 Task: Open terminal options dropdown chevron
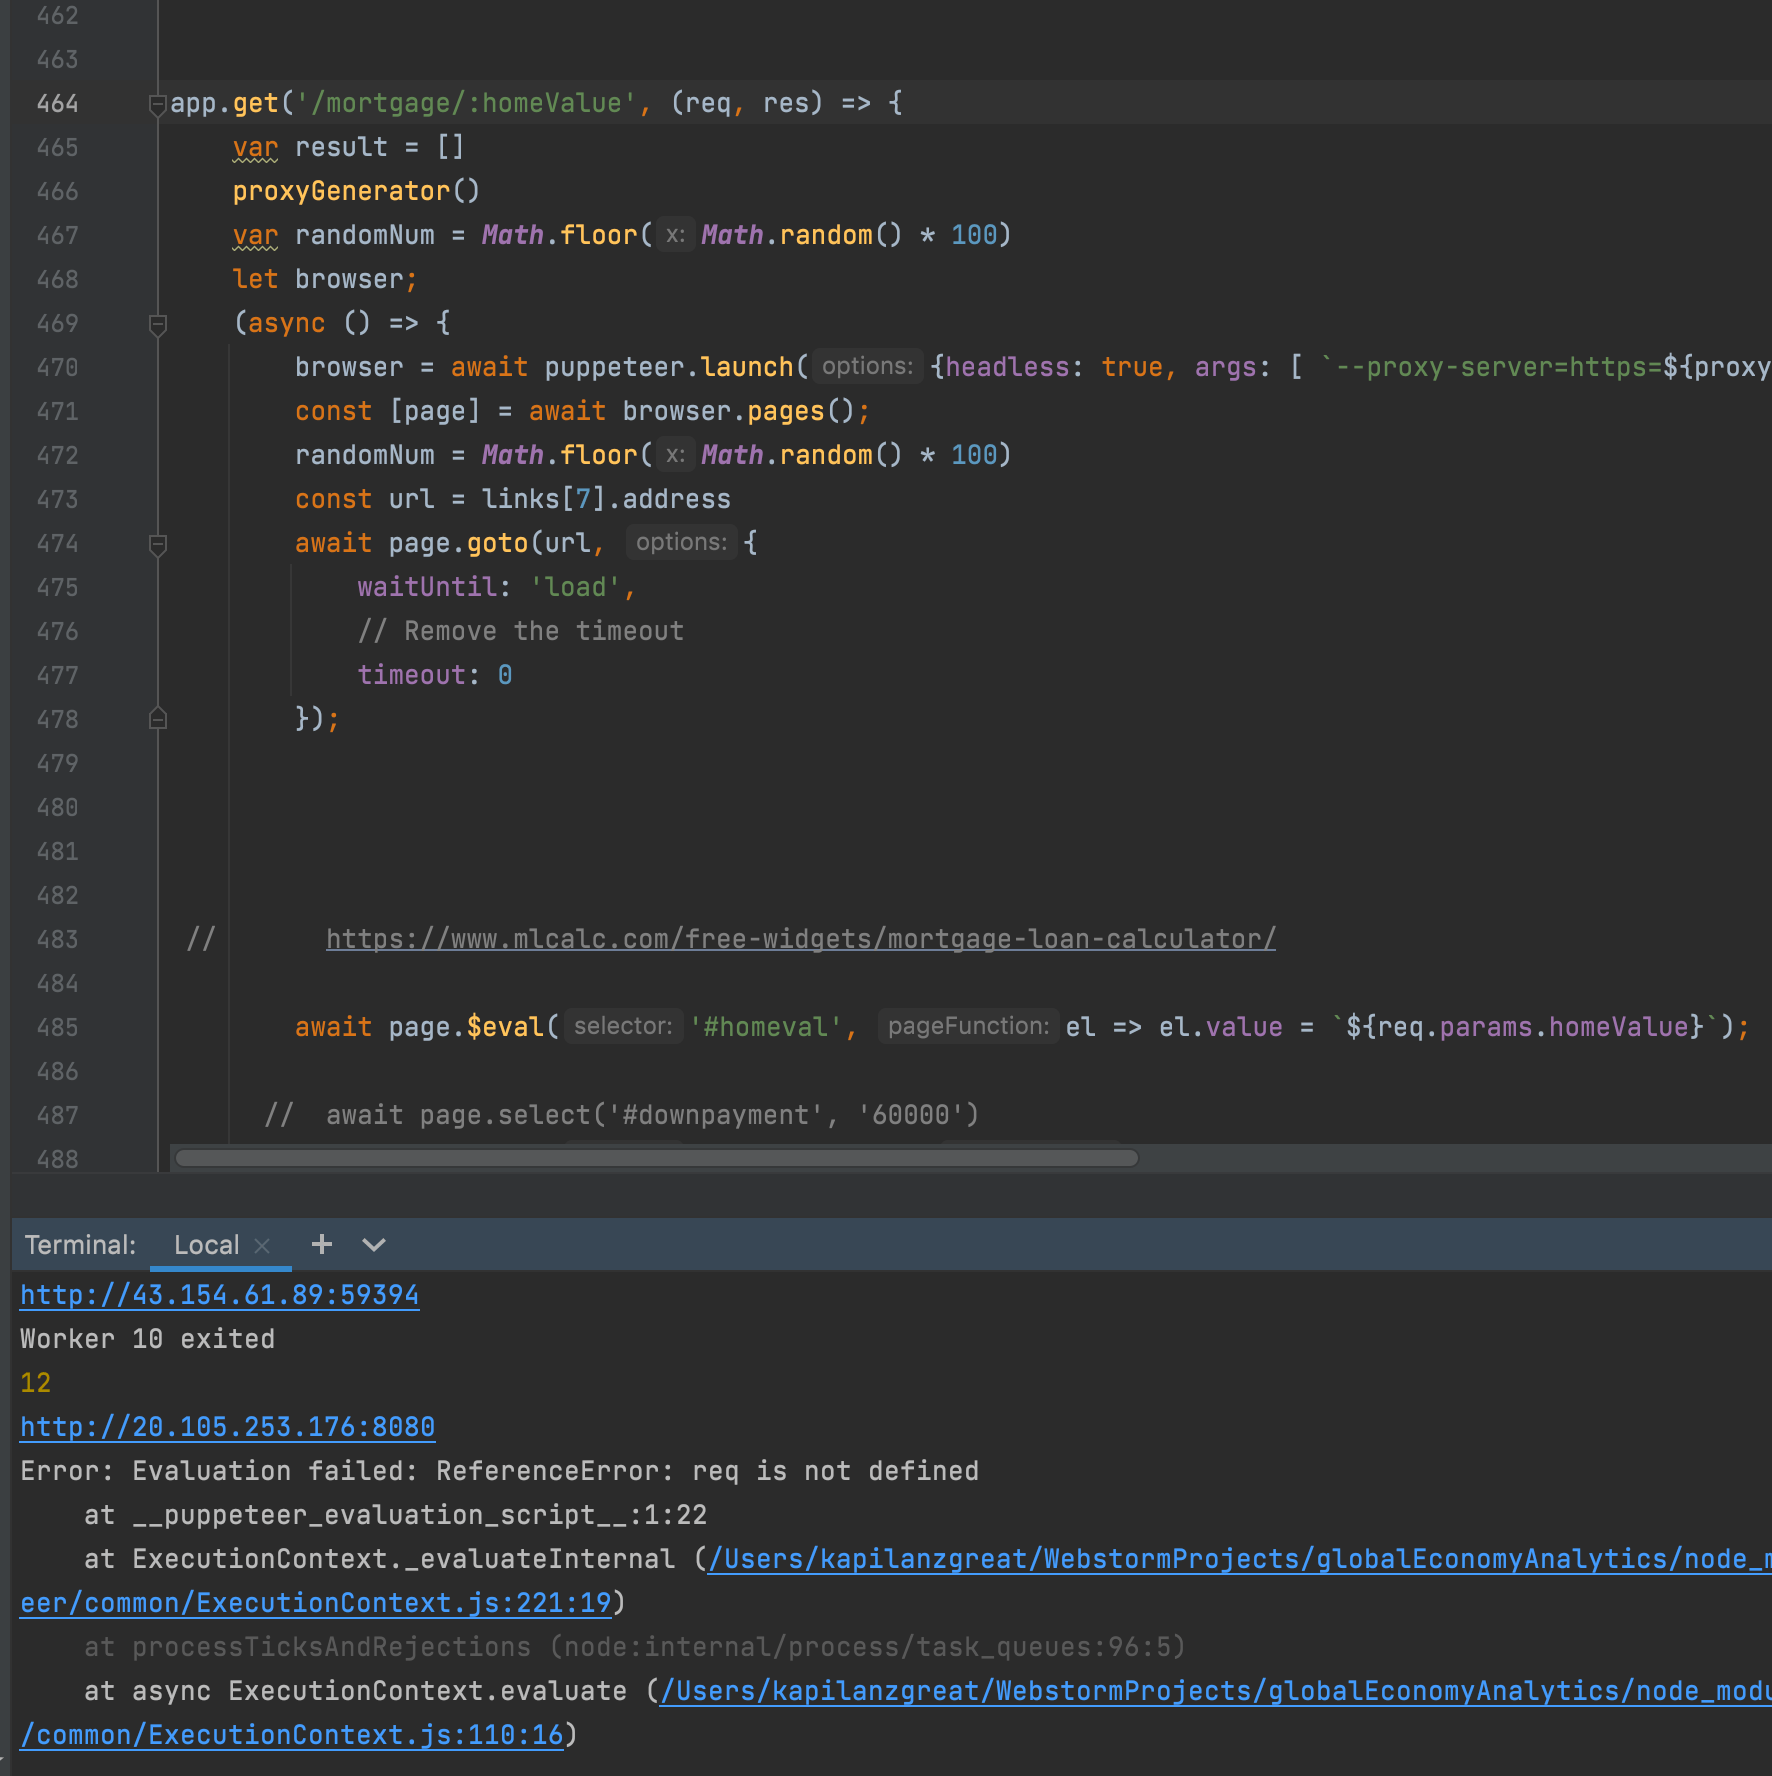pyautogui.click(x=374, y=1245)
